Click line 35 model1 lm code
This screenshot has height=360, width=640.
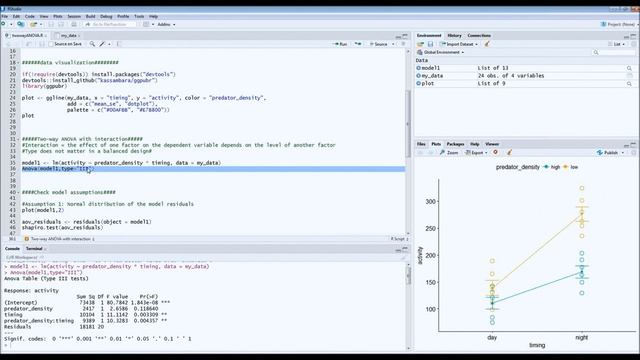tap(121, 163)
